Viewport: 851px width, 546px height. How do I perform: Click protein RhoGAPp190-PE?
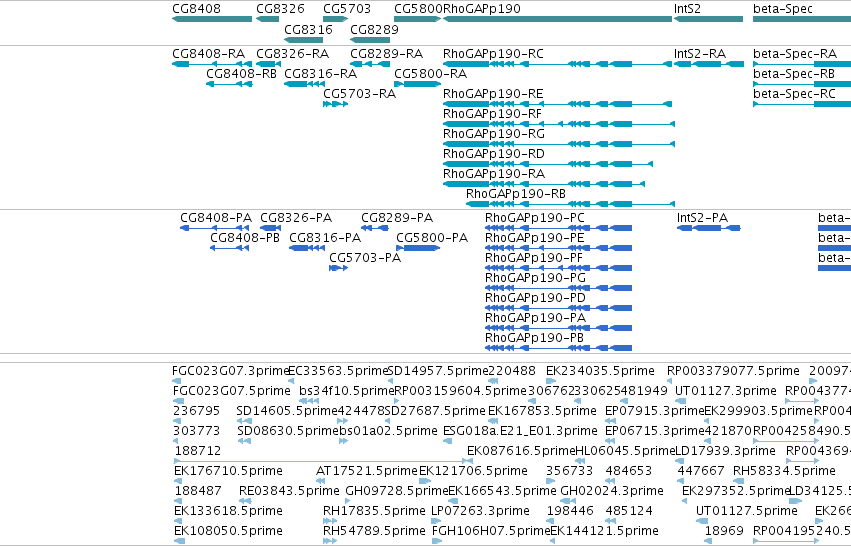pos(558,249)
